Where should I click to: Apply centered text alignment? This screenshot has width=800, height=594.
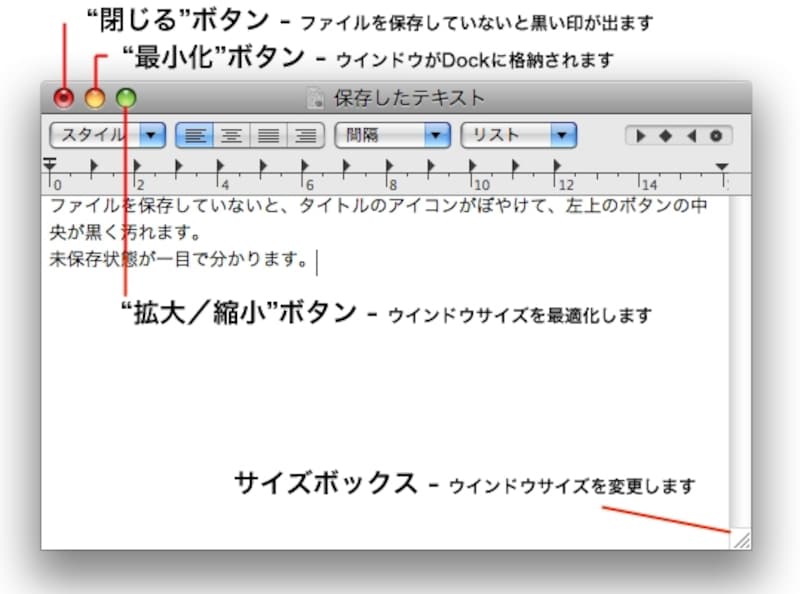232,136
